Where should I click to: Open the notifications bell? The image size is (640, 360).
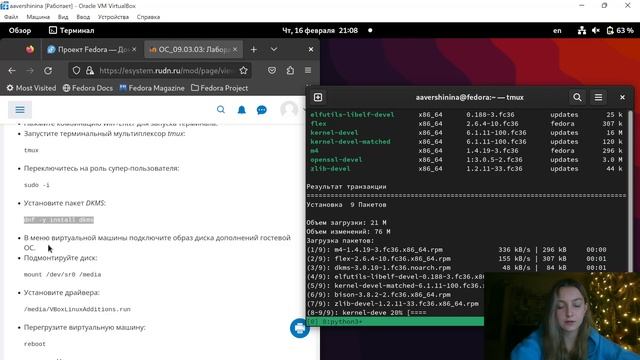tap(242, 109)
